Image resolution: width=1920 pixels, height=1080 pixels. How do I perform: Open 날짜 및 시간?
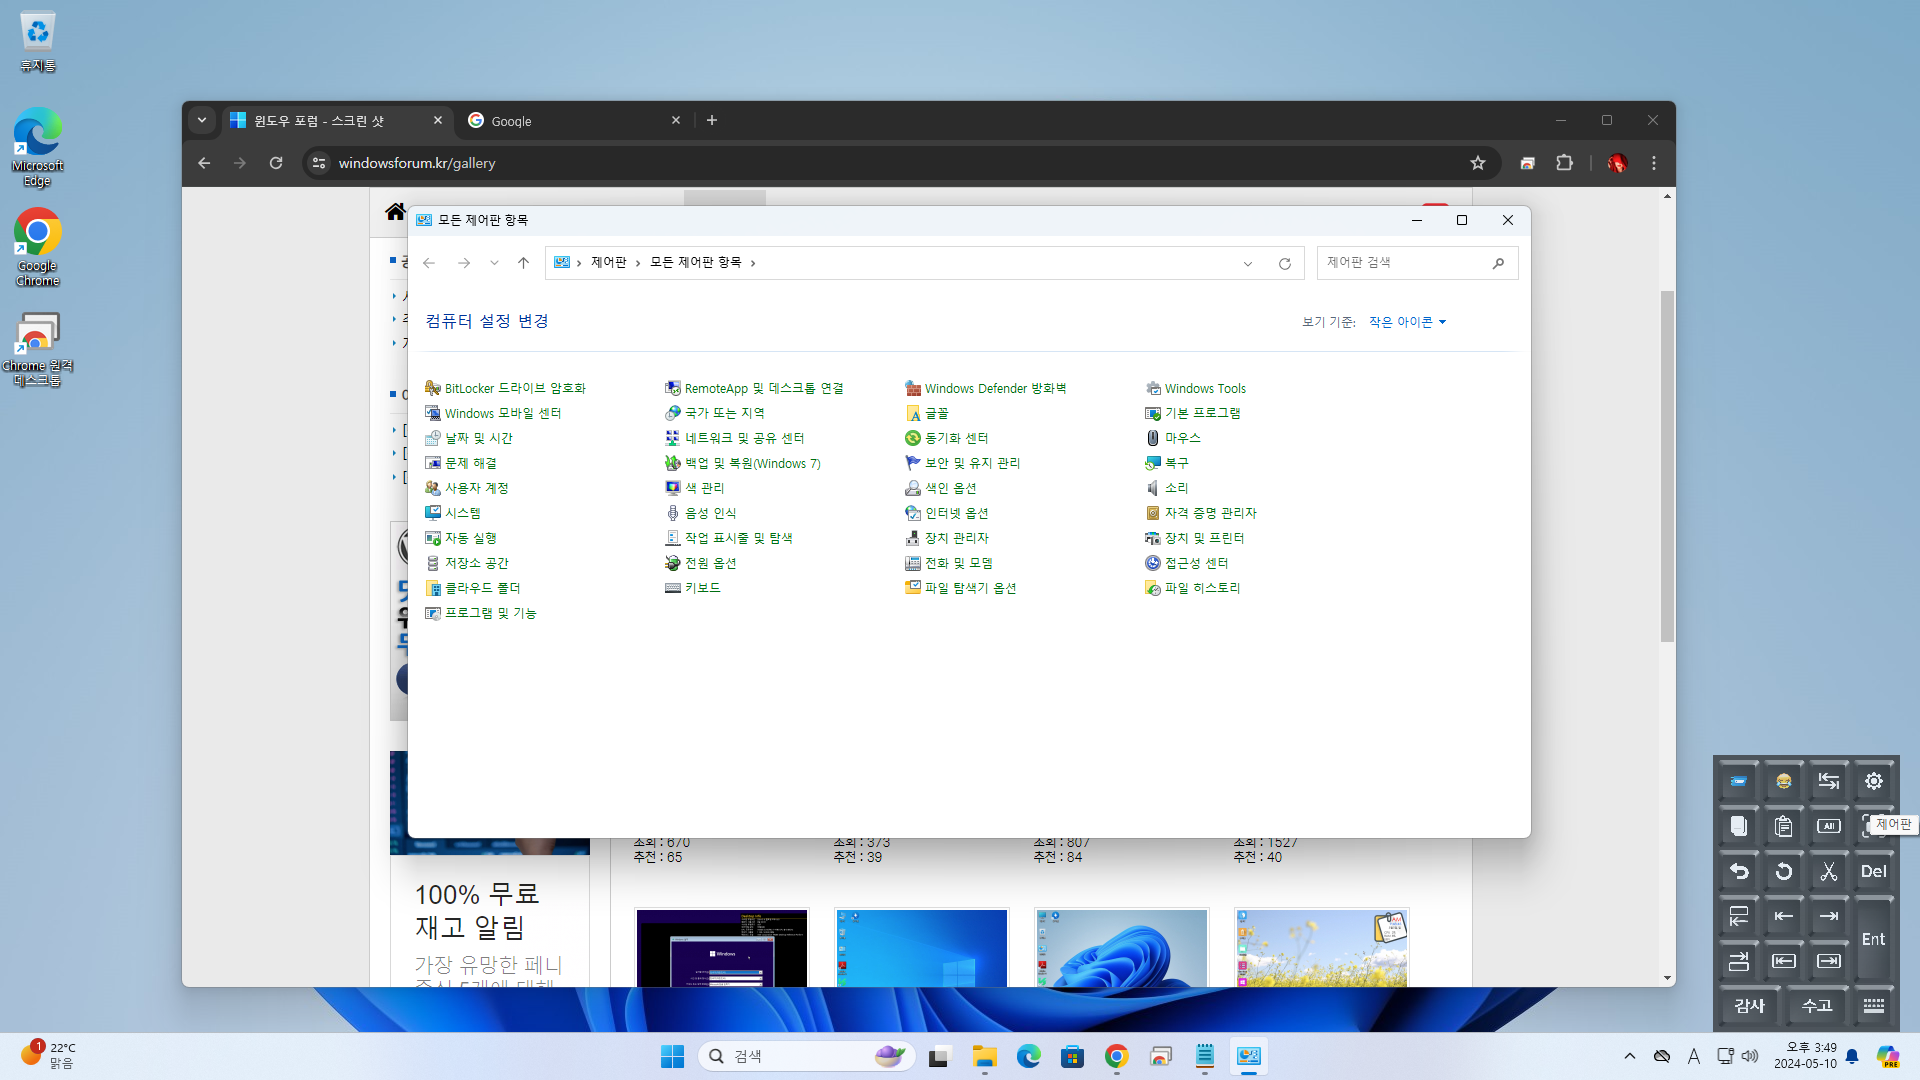468,438
